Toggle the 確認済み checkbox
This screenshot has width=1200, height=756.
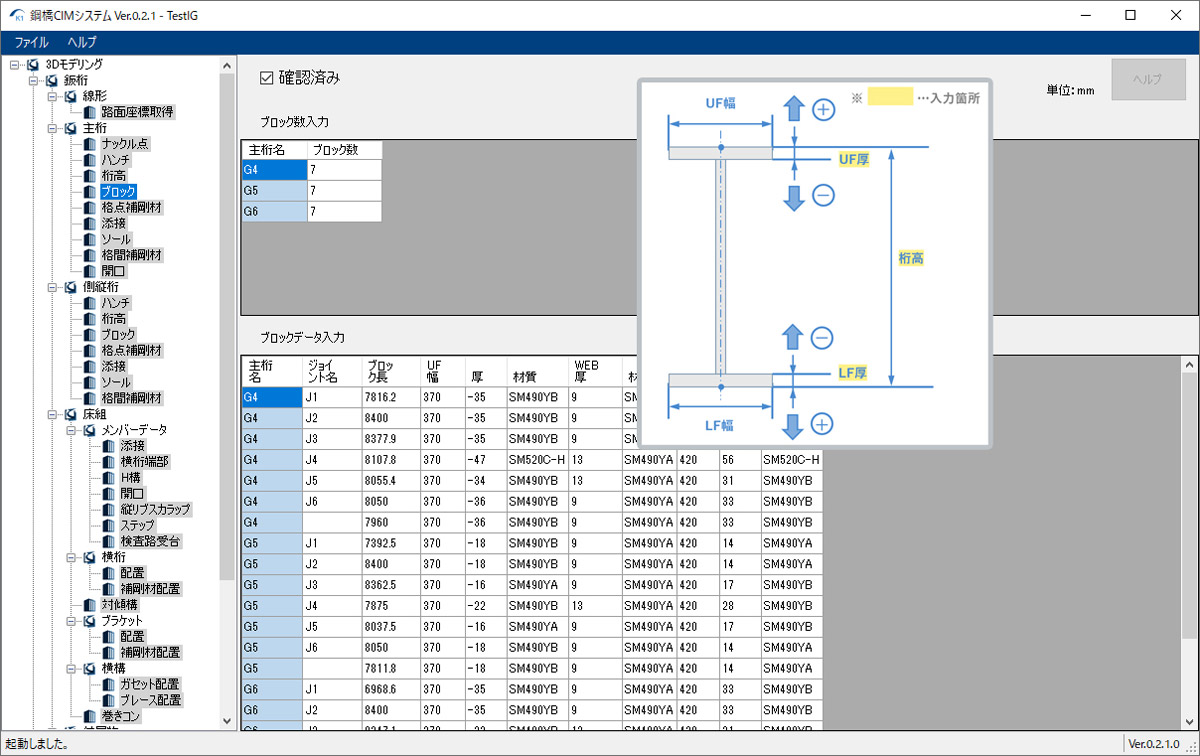pyautogui.click(x=266, y=78)
